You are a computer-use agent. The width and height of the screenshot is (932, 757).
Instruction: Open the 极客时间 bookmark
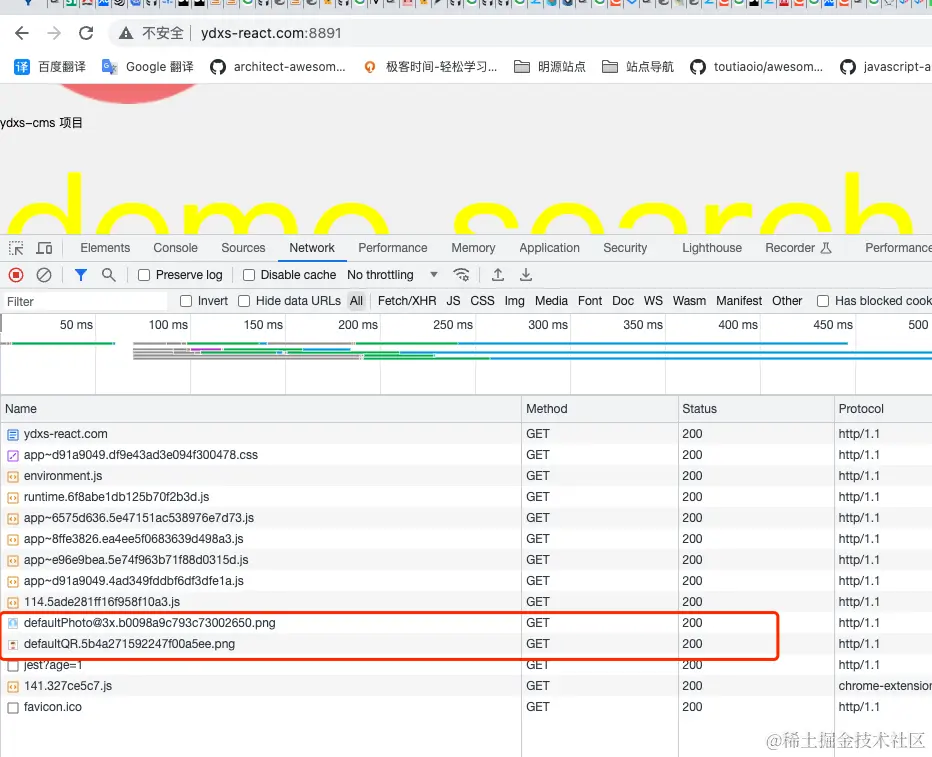pyautogui.click(x=430, y=67)
